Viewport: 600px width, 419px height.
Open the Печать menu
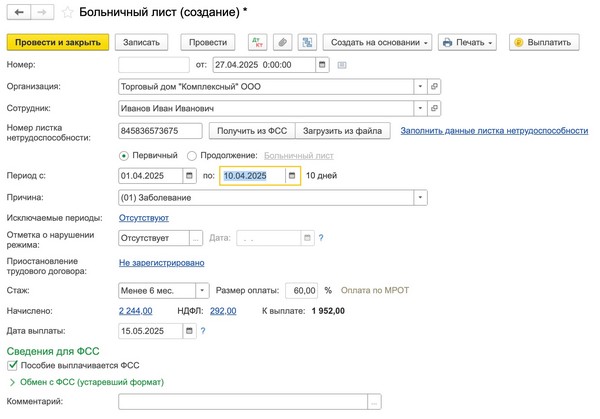(468, 43)
